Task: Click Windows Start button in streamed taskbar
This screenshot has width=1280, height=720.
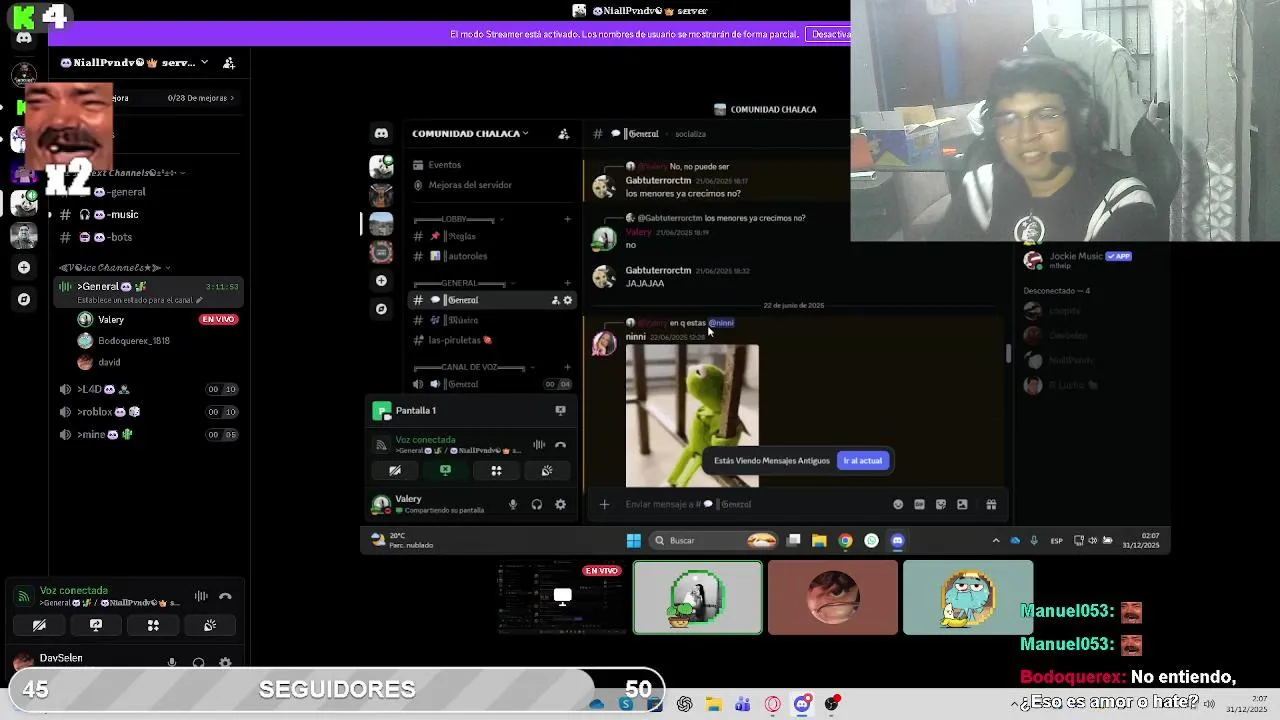Action: [x=633, y=541]
